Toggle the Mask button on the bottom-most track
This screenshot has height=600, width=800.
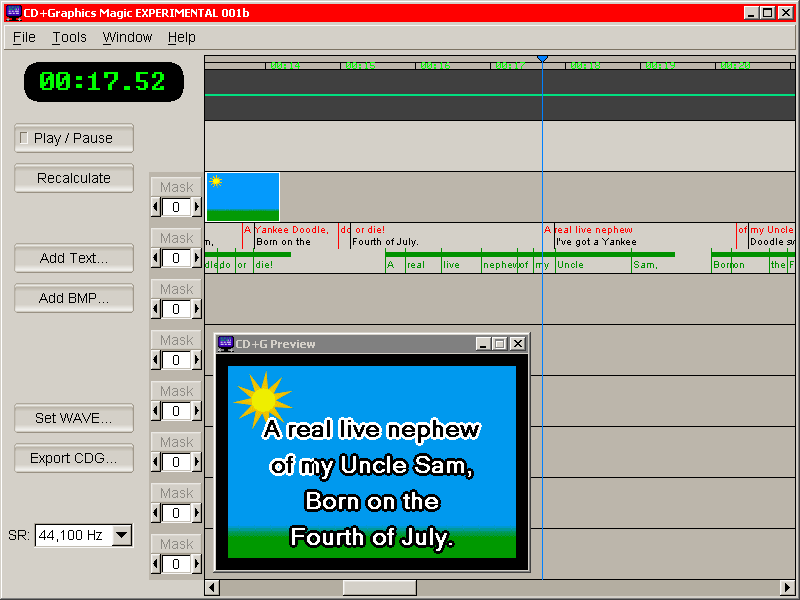[x=177, y=544]
